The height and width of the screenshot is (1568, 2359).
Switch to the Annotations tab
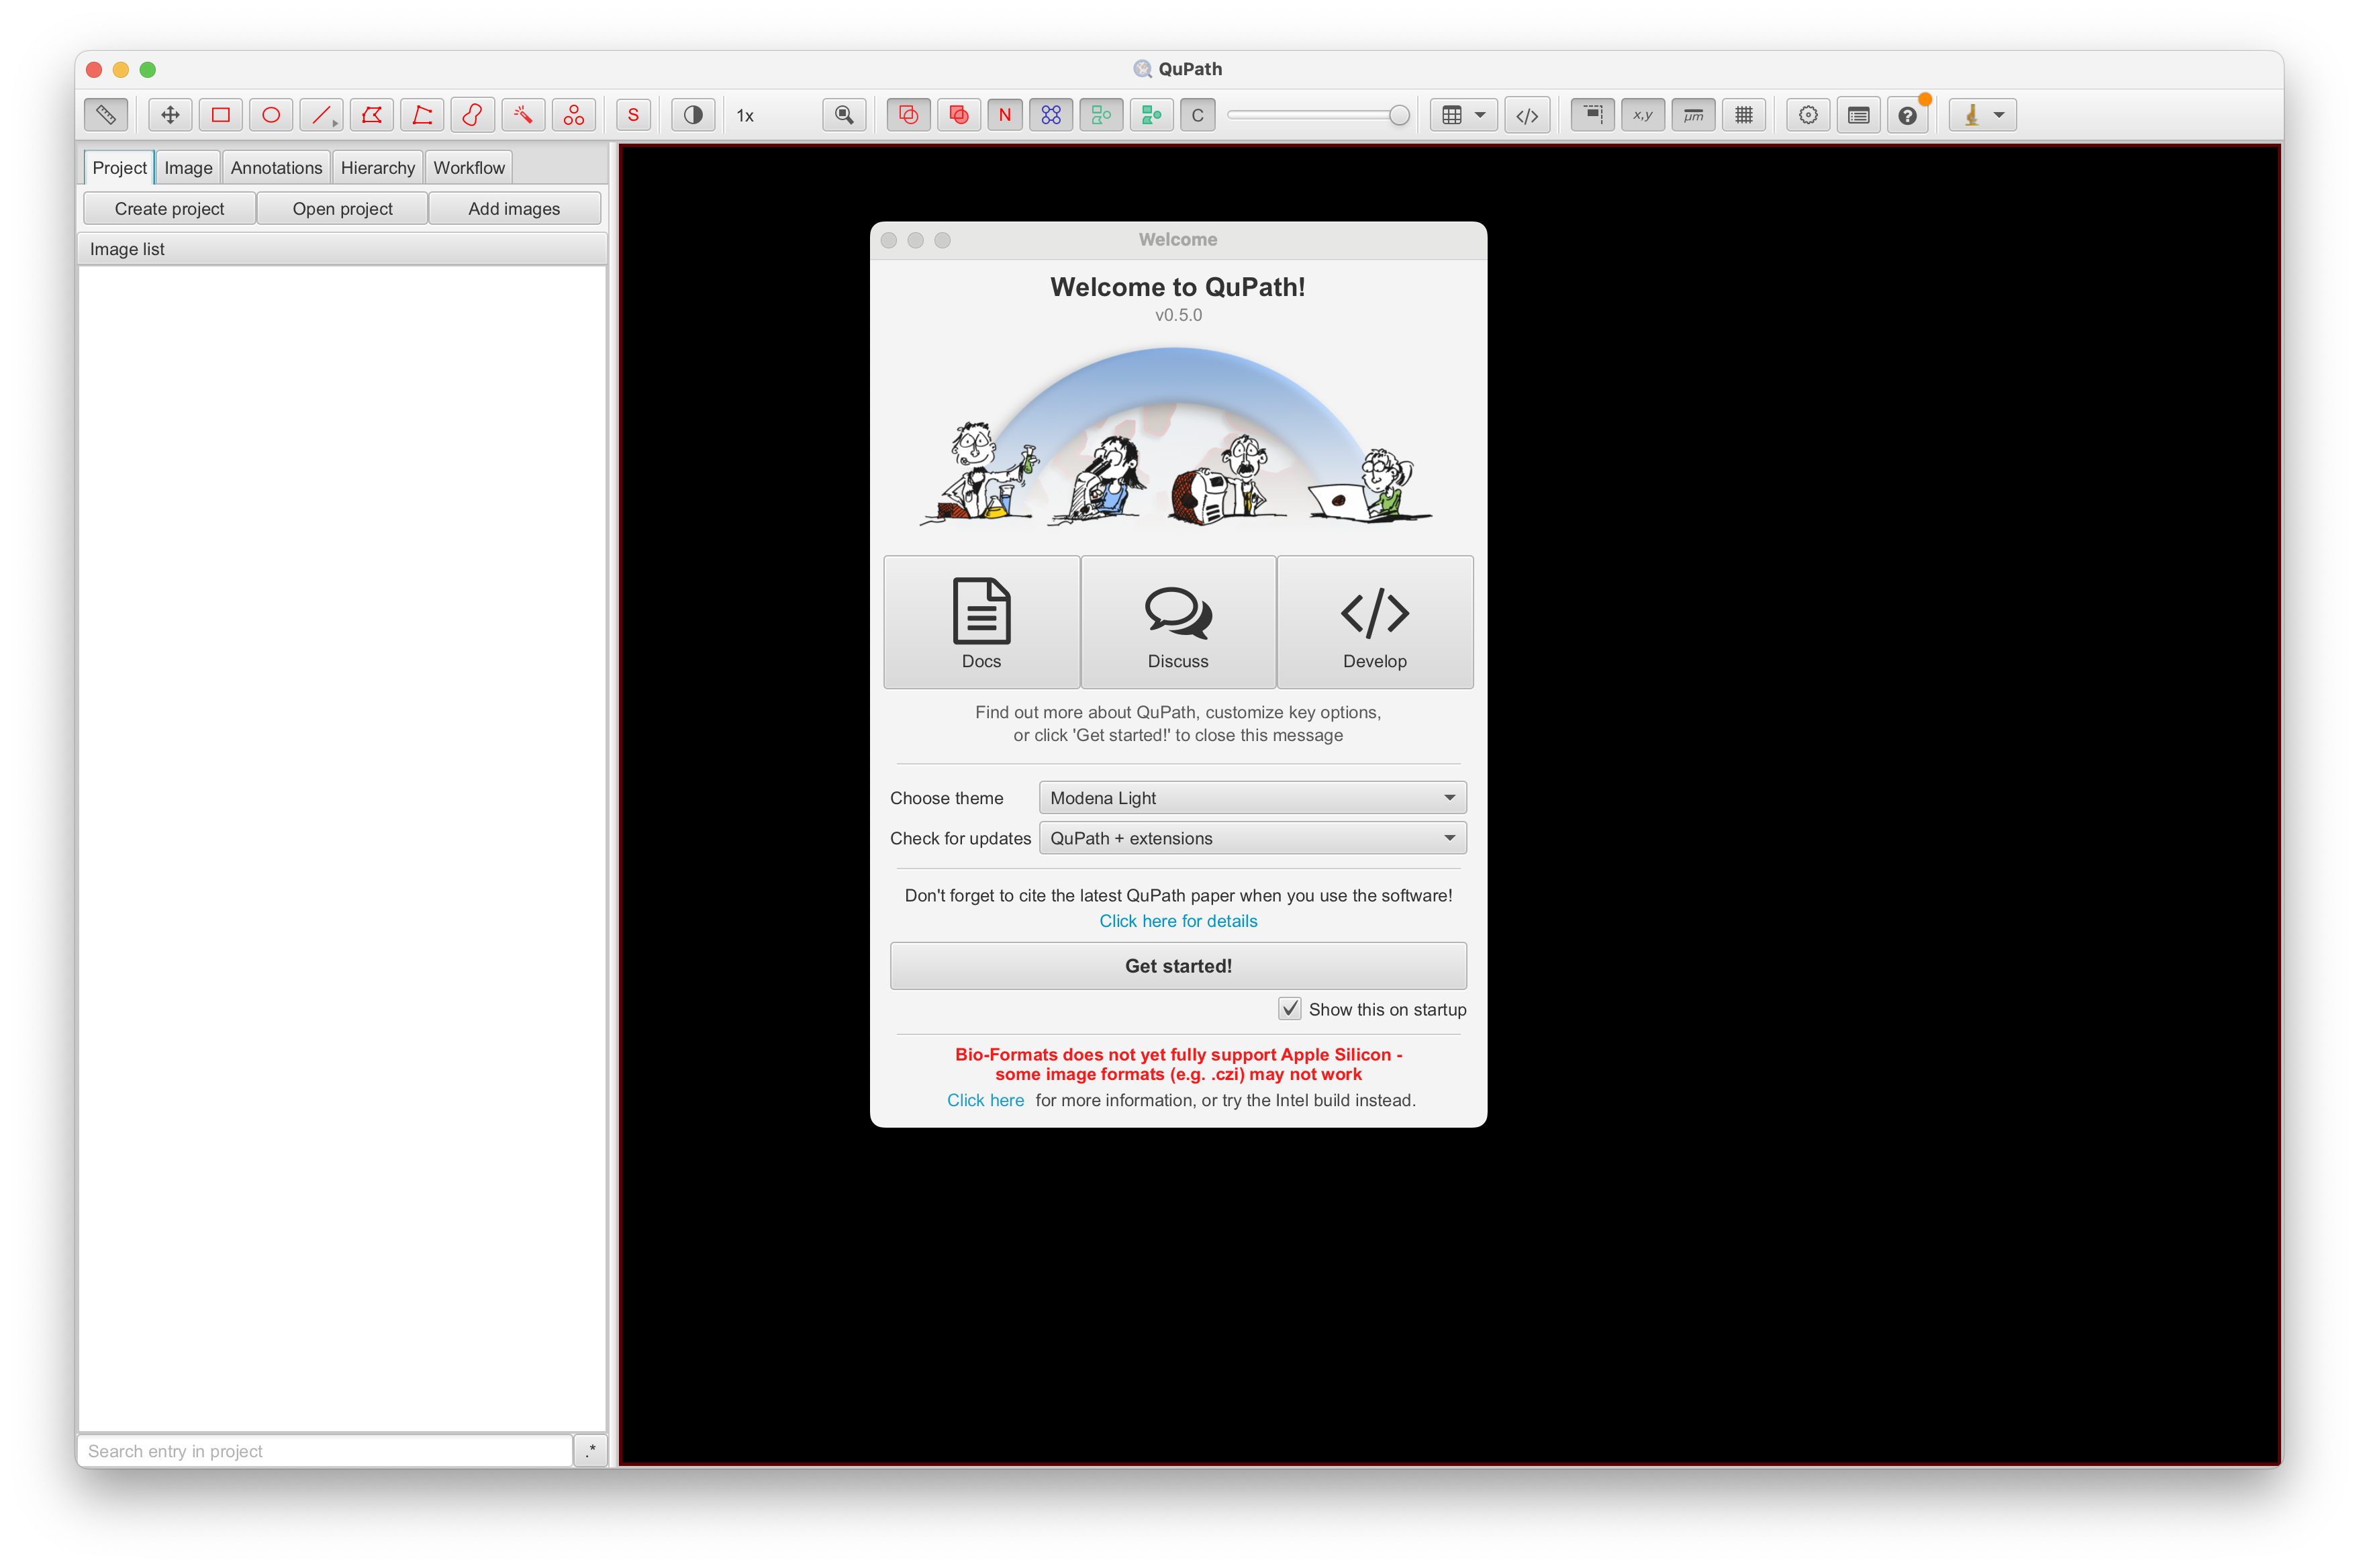[276, 167]
